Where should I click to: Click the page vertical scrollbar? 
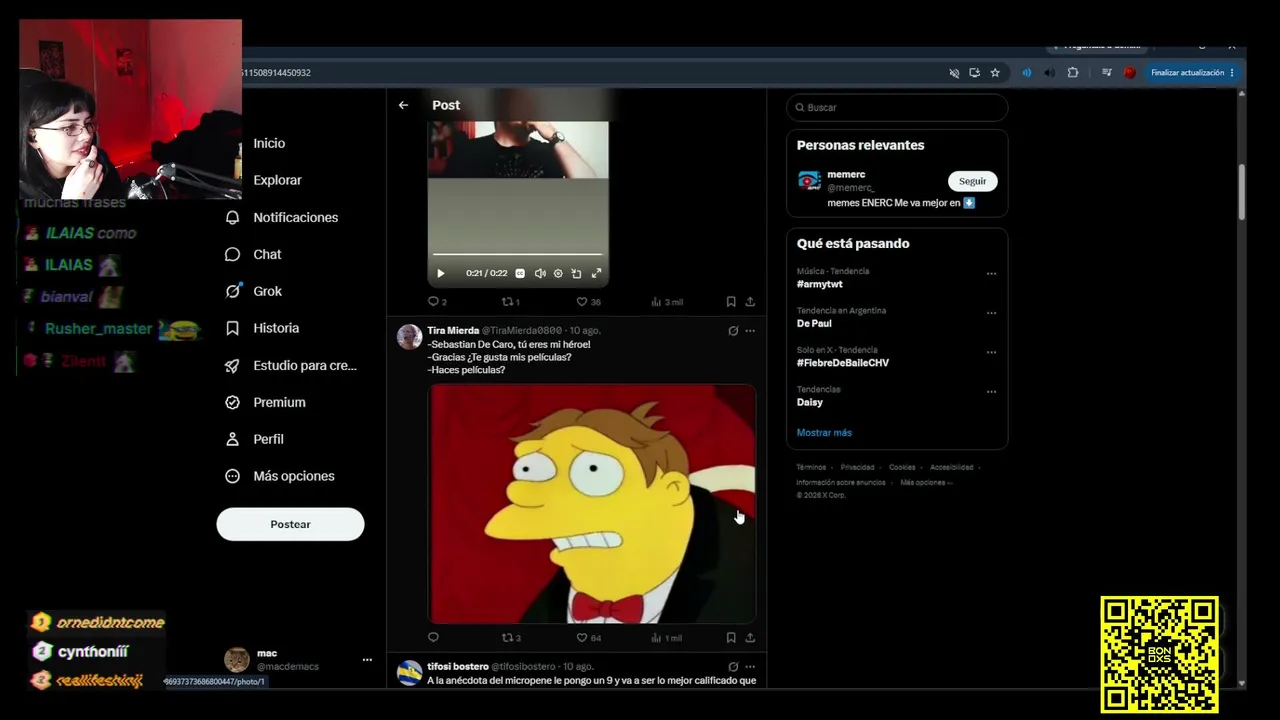(1242, 190)
